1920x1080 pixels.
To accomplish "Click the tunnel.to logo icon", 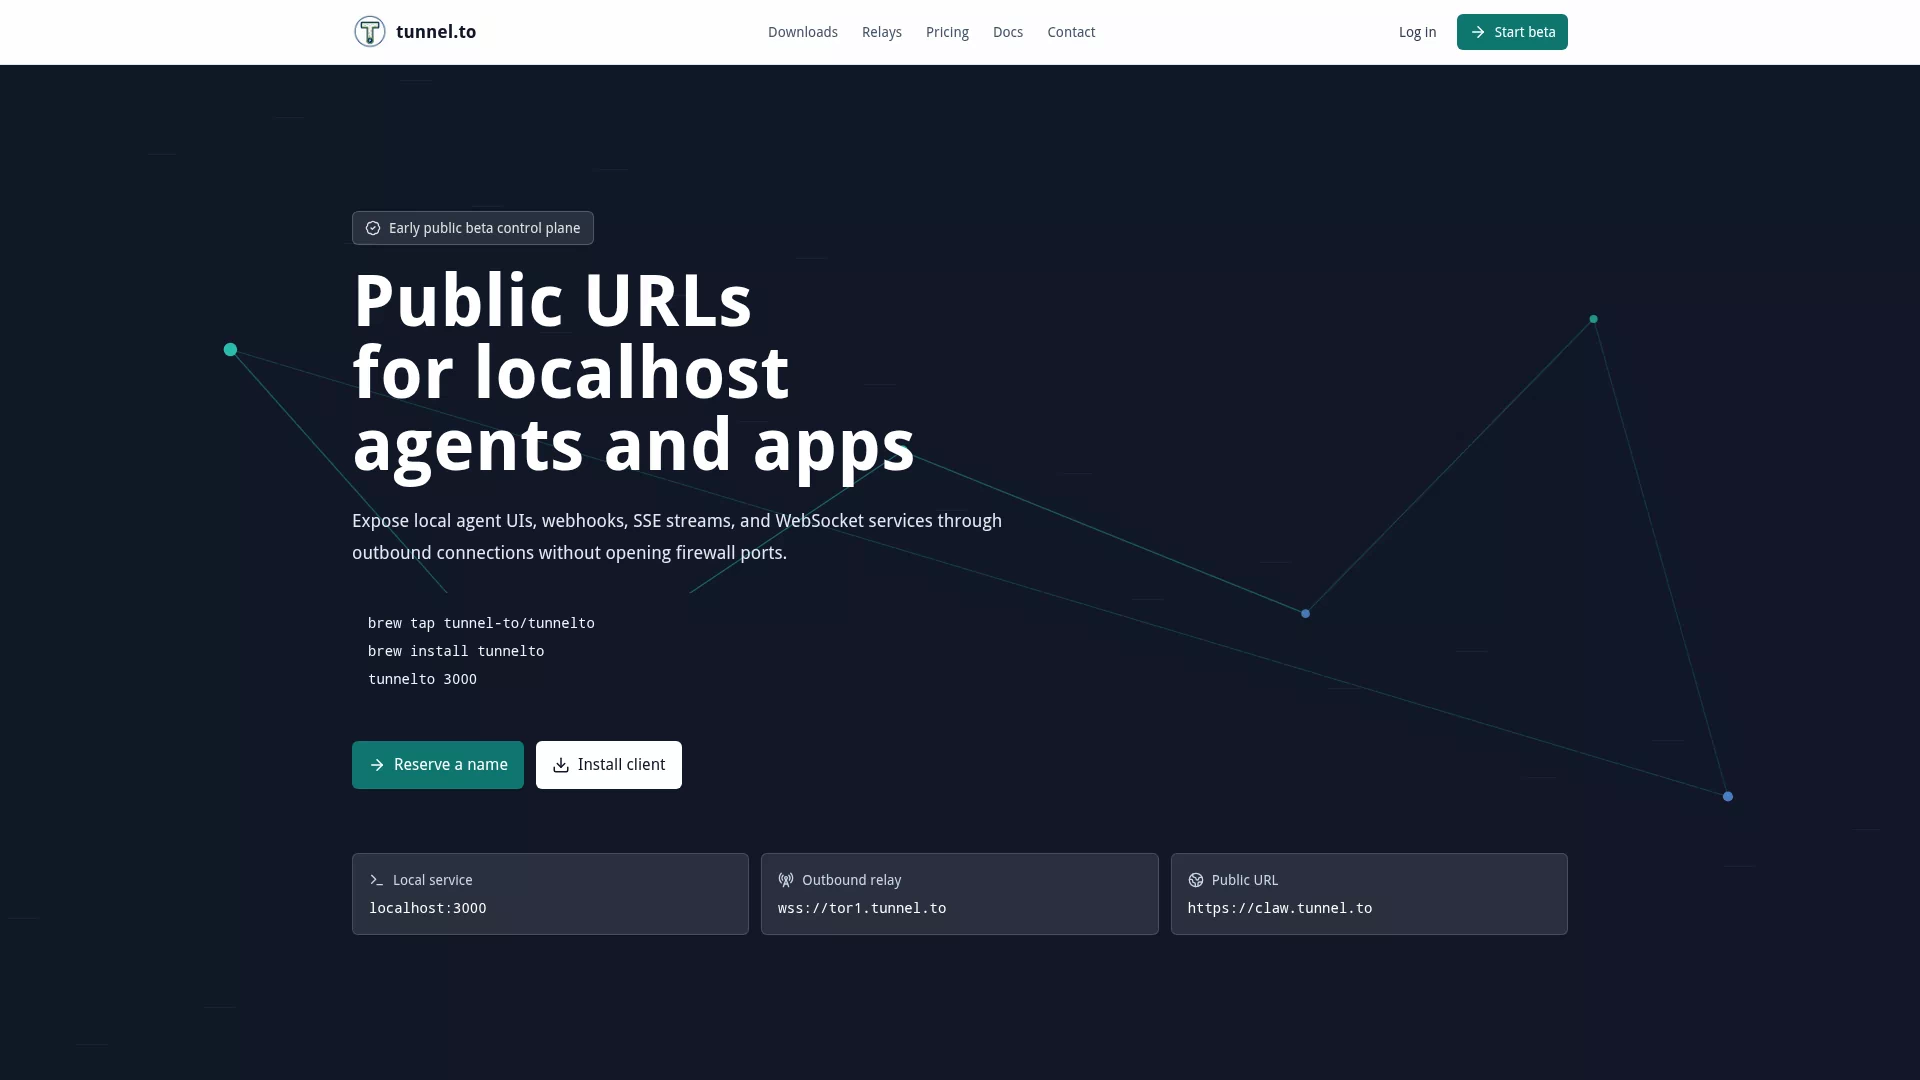I will [x=370, y=32].
